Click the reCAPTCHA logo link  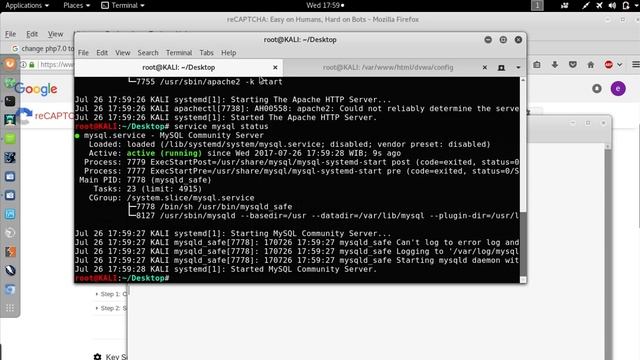45,116
